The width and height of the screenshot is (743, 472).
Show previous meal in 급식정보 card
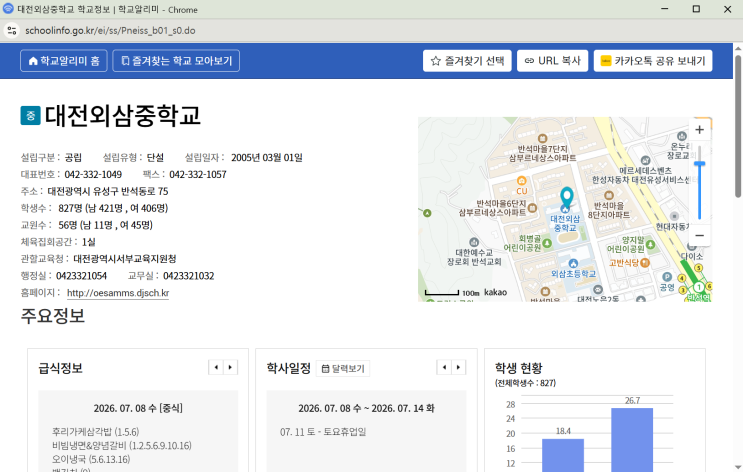coord(216,367)
